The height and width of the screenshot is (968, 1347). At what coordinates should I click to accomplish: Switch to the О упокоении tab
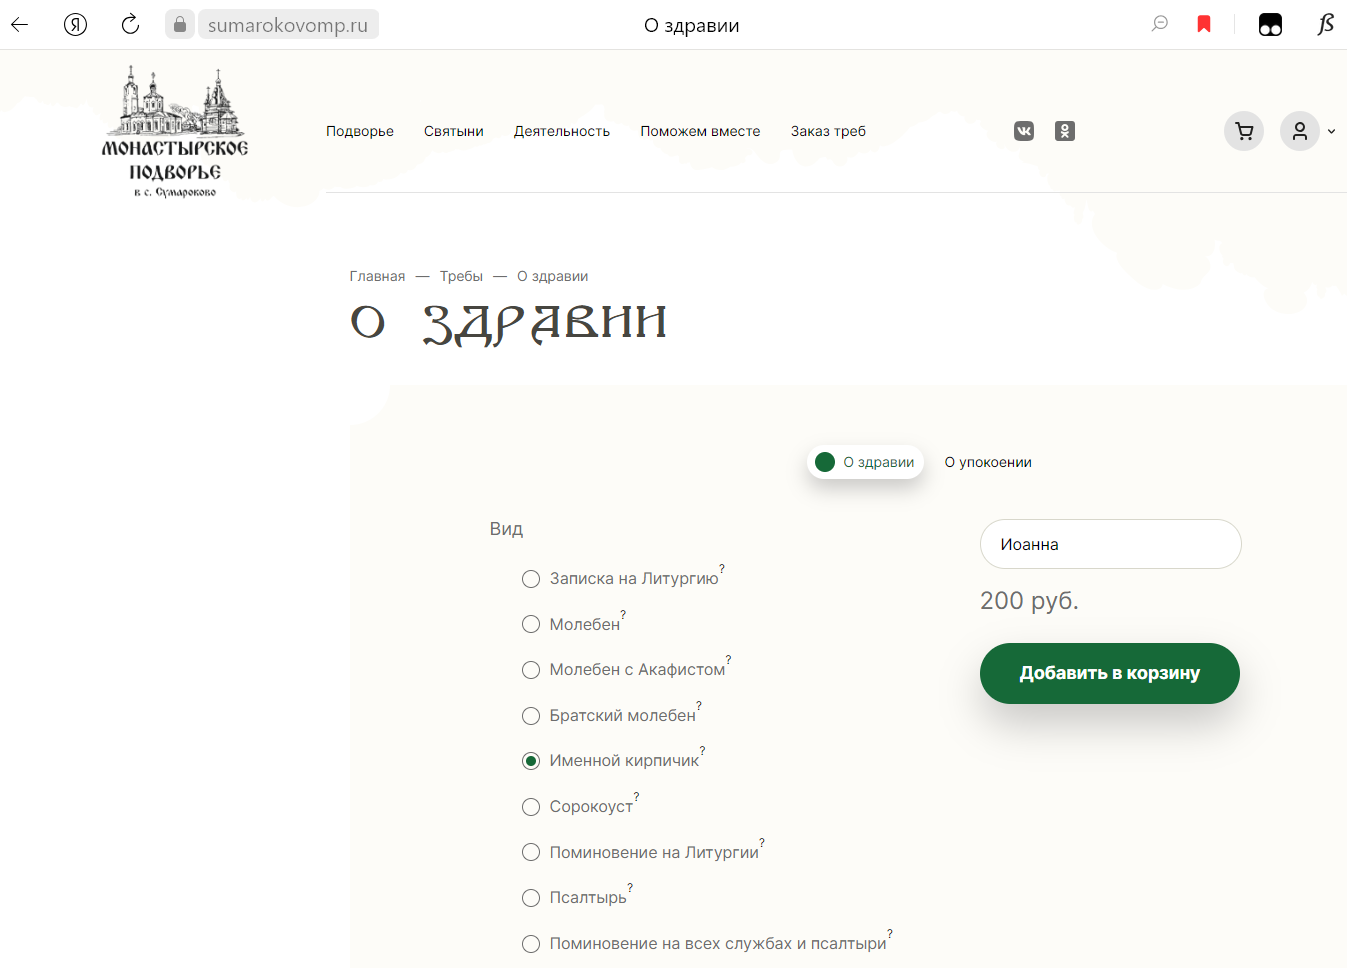pos(988,462)
